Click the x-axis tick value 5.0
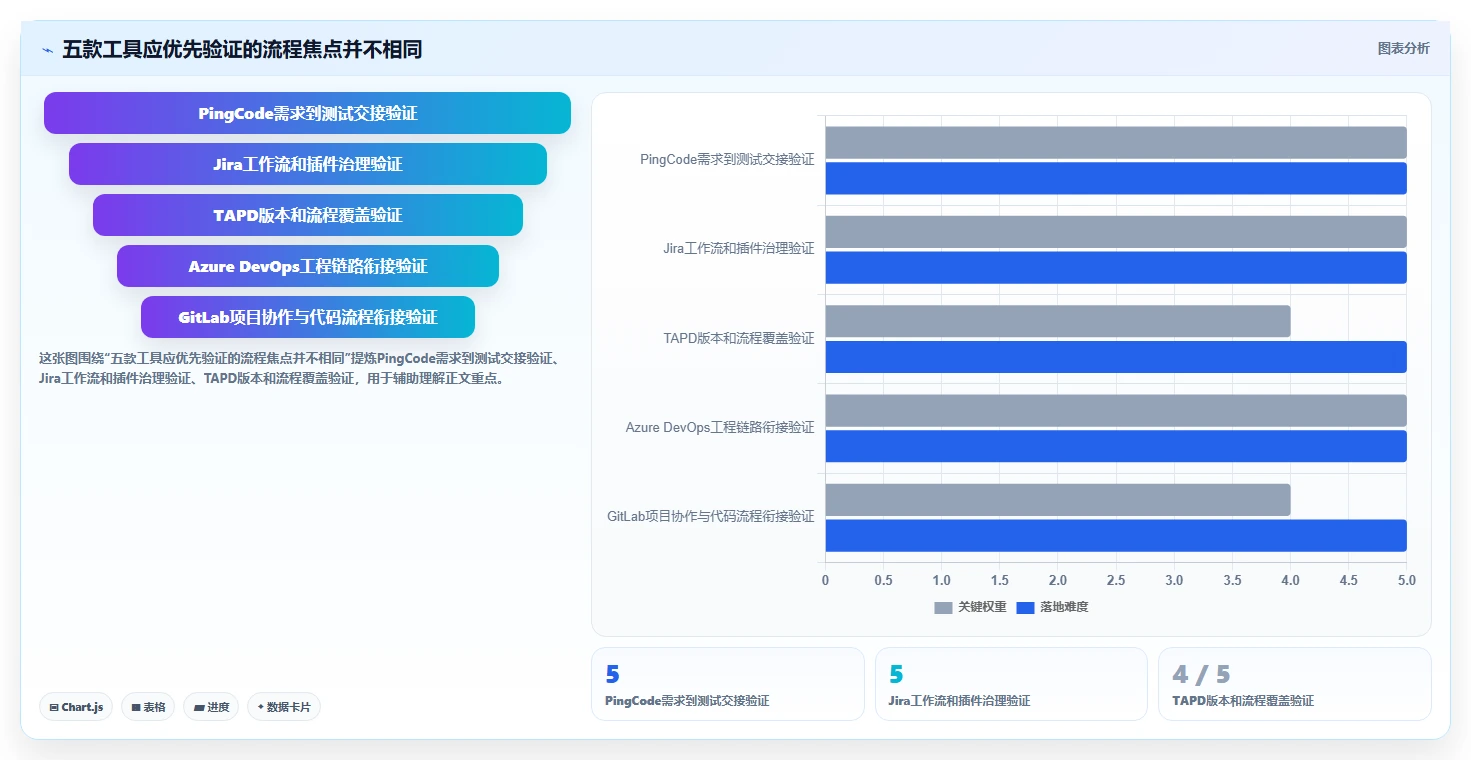The image size is (1471, 760). pos(1407,581)
